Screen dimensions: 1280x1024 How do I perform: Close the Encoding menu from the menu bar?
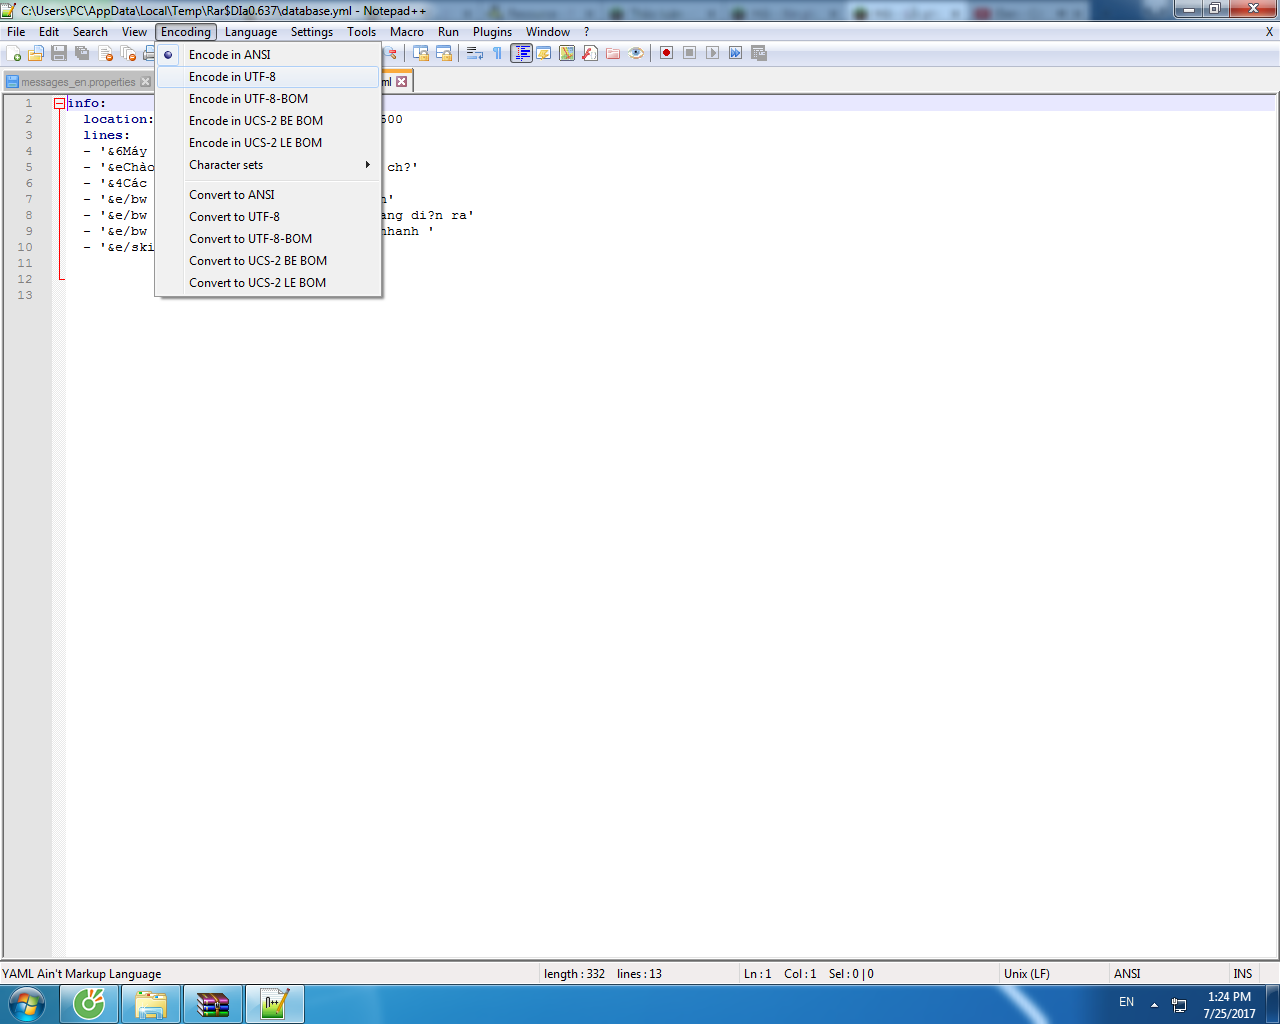click(x=186, y=32)
